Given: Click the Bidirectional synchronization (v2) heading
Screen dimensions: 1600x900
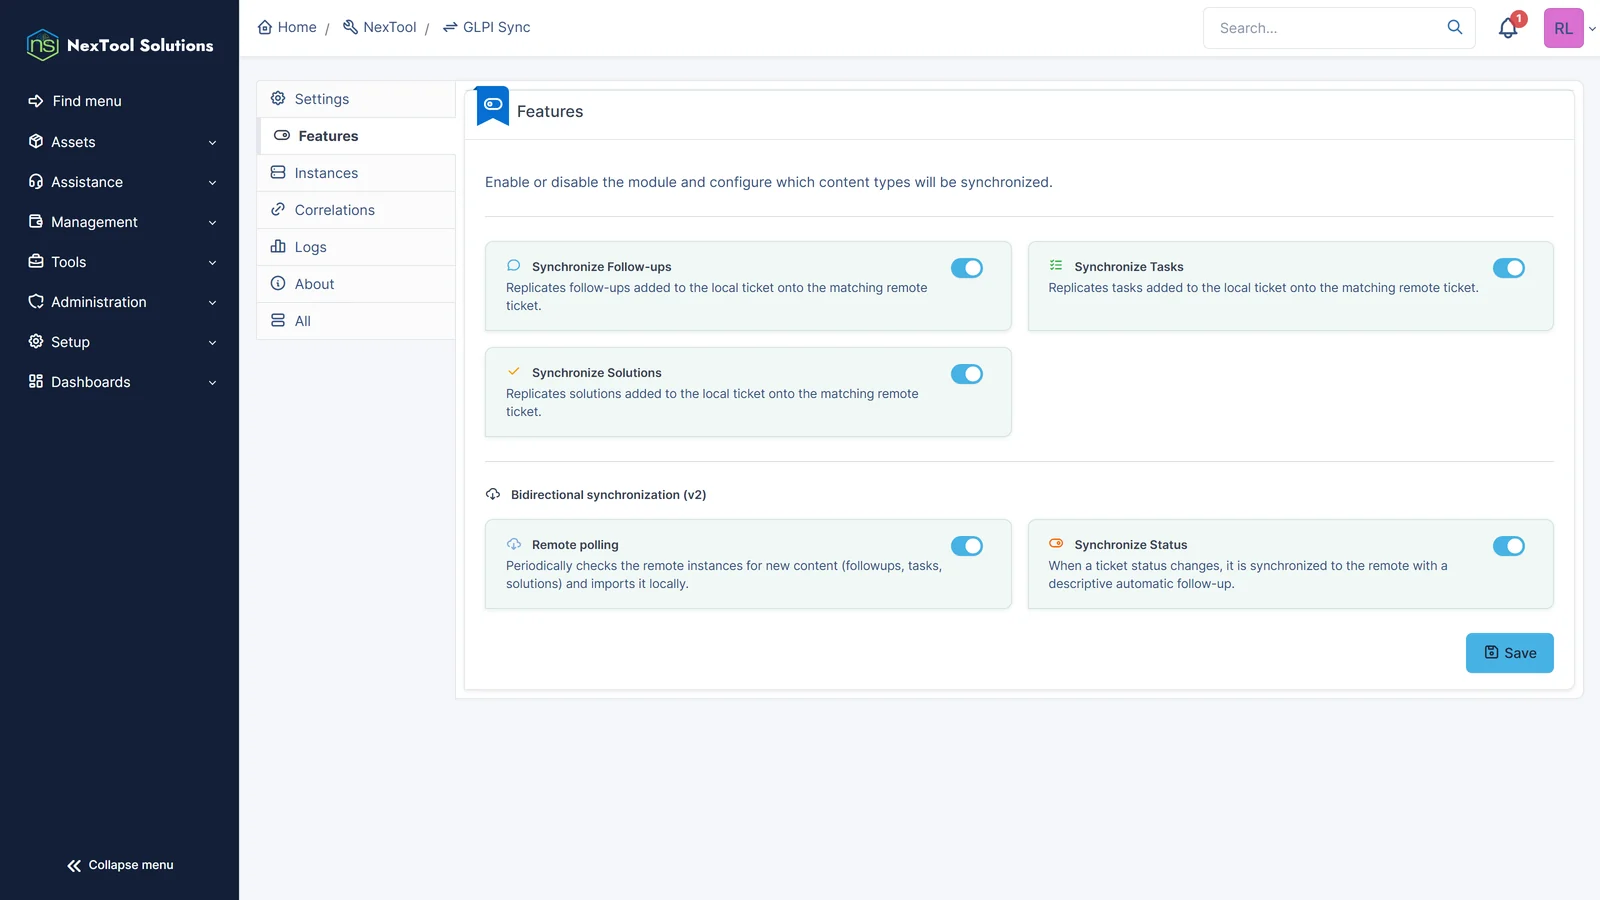Looking at the screenshot, I should (608, 495).
